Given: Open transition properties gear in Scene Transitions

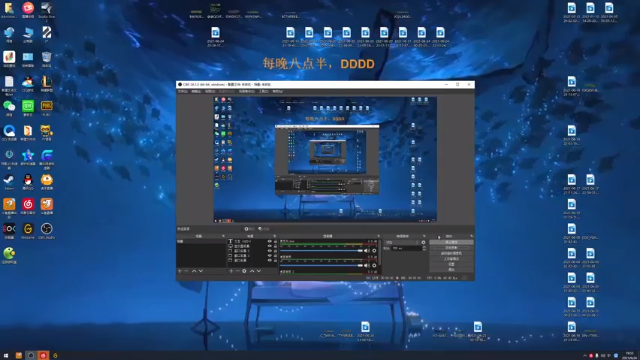Looking at the screenshot, I should coord(424,242).
